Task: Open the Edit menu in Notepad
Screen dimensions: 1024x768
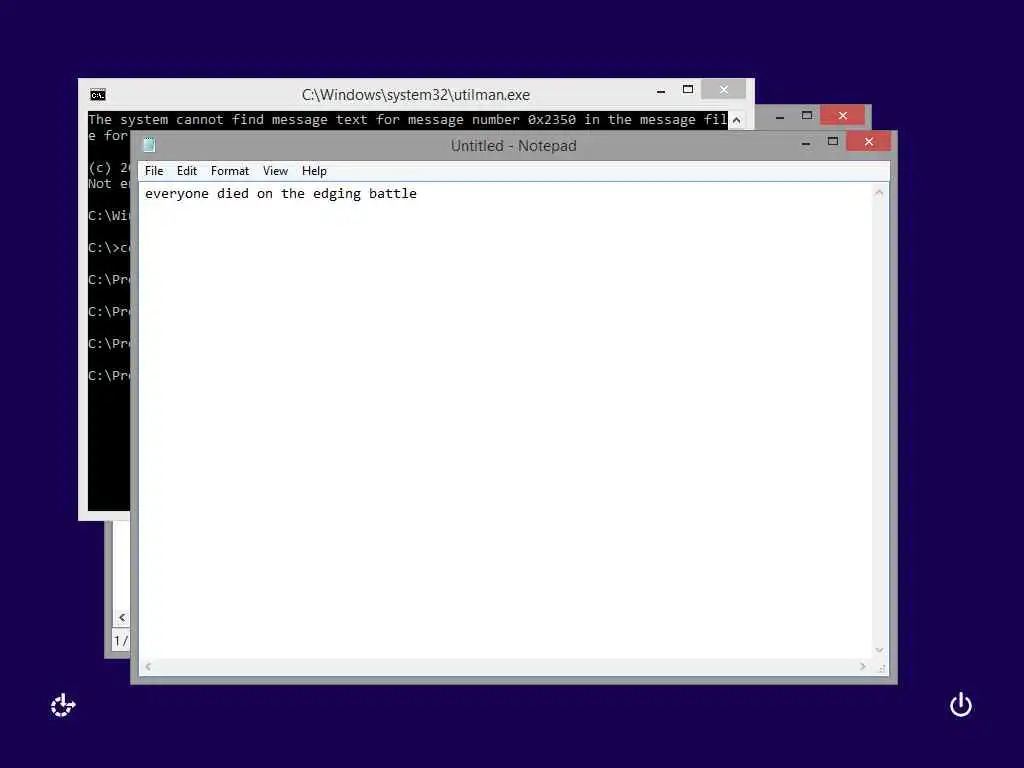Action: [187, 171]
